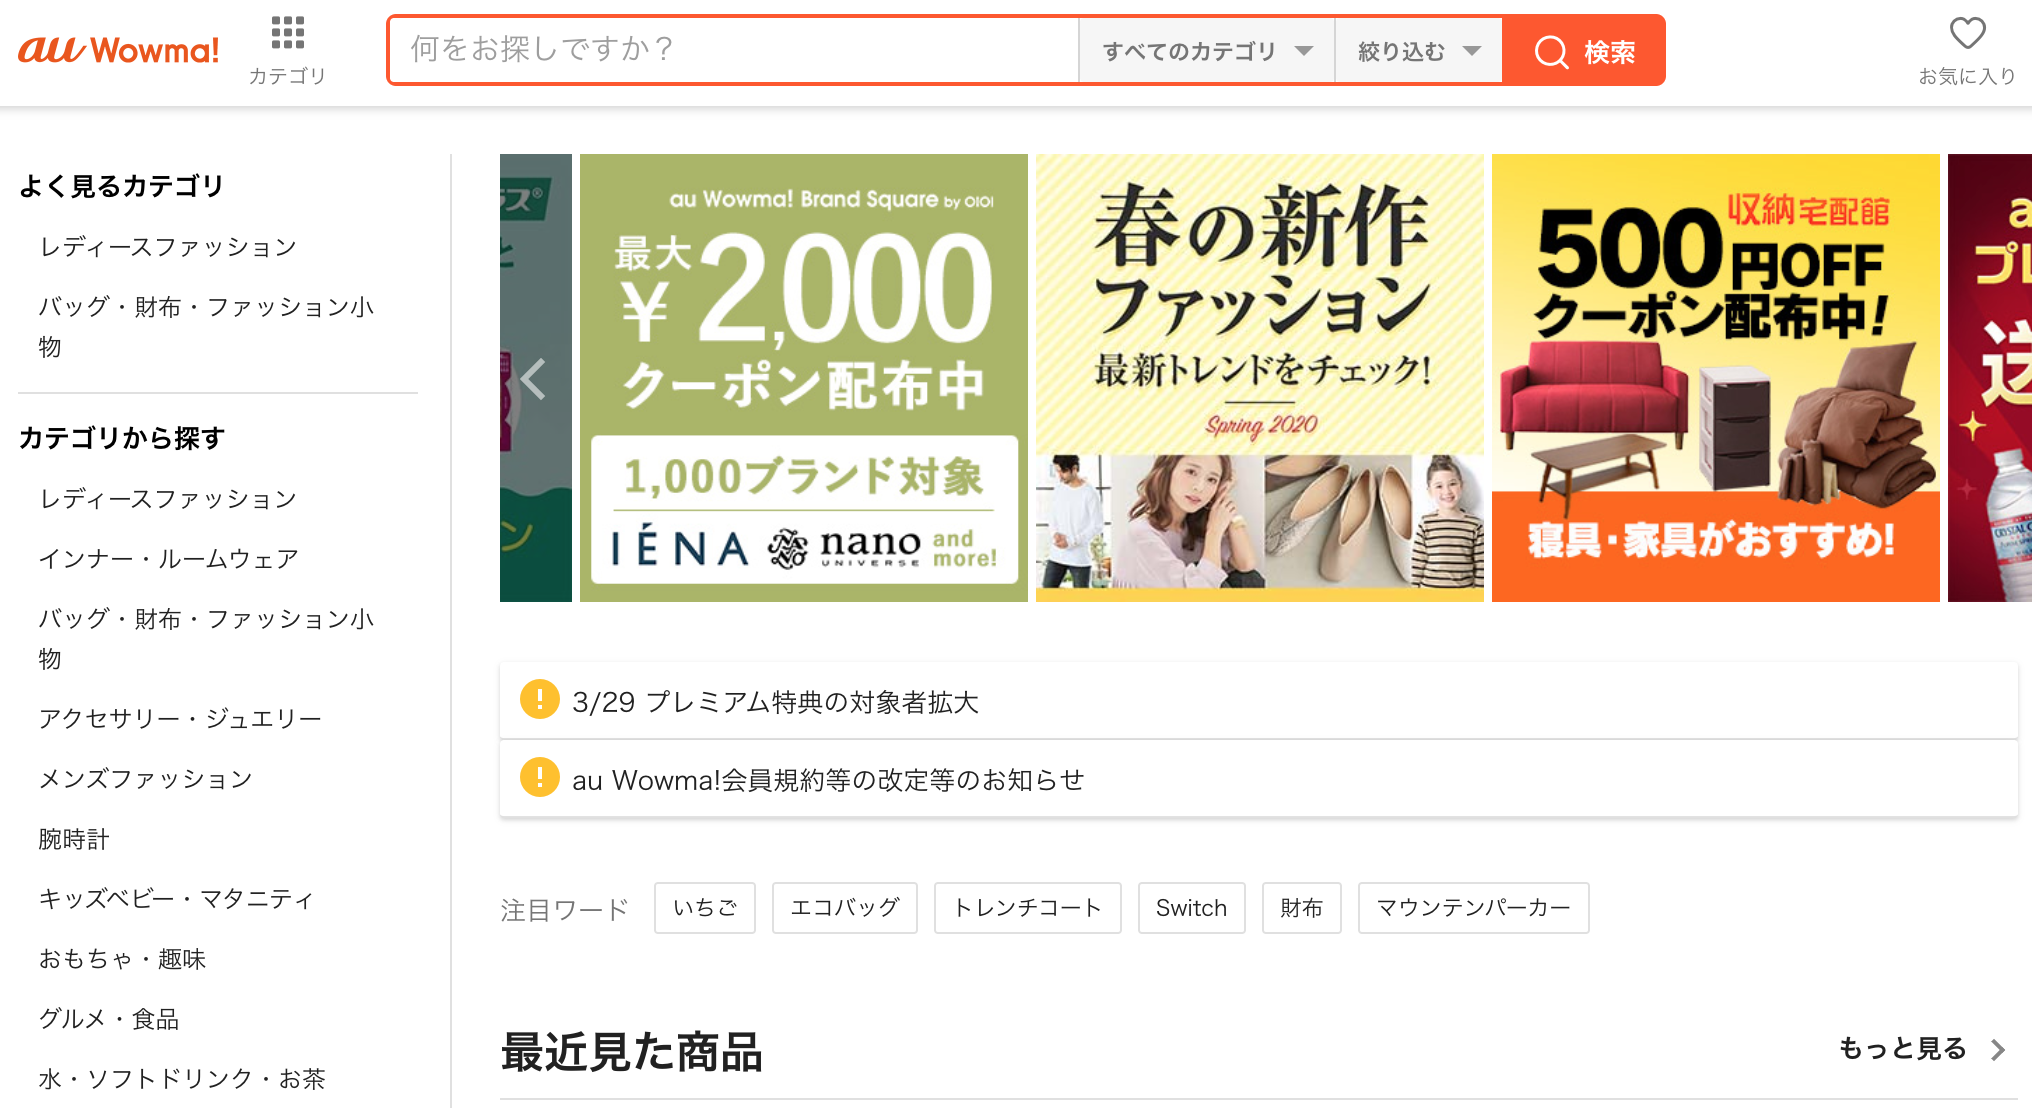Viewport: 2032px width, 1108px height.
Task: Open the 春の新作ファッション banner
Action: [1260, 378]
